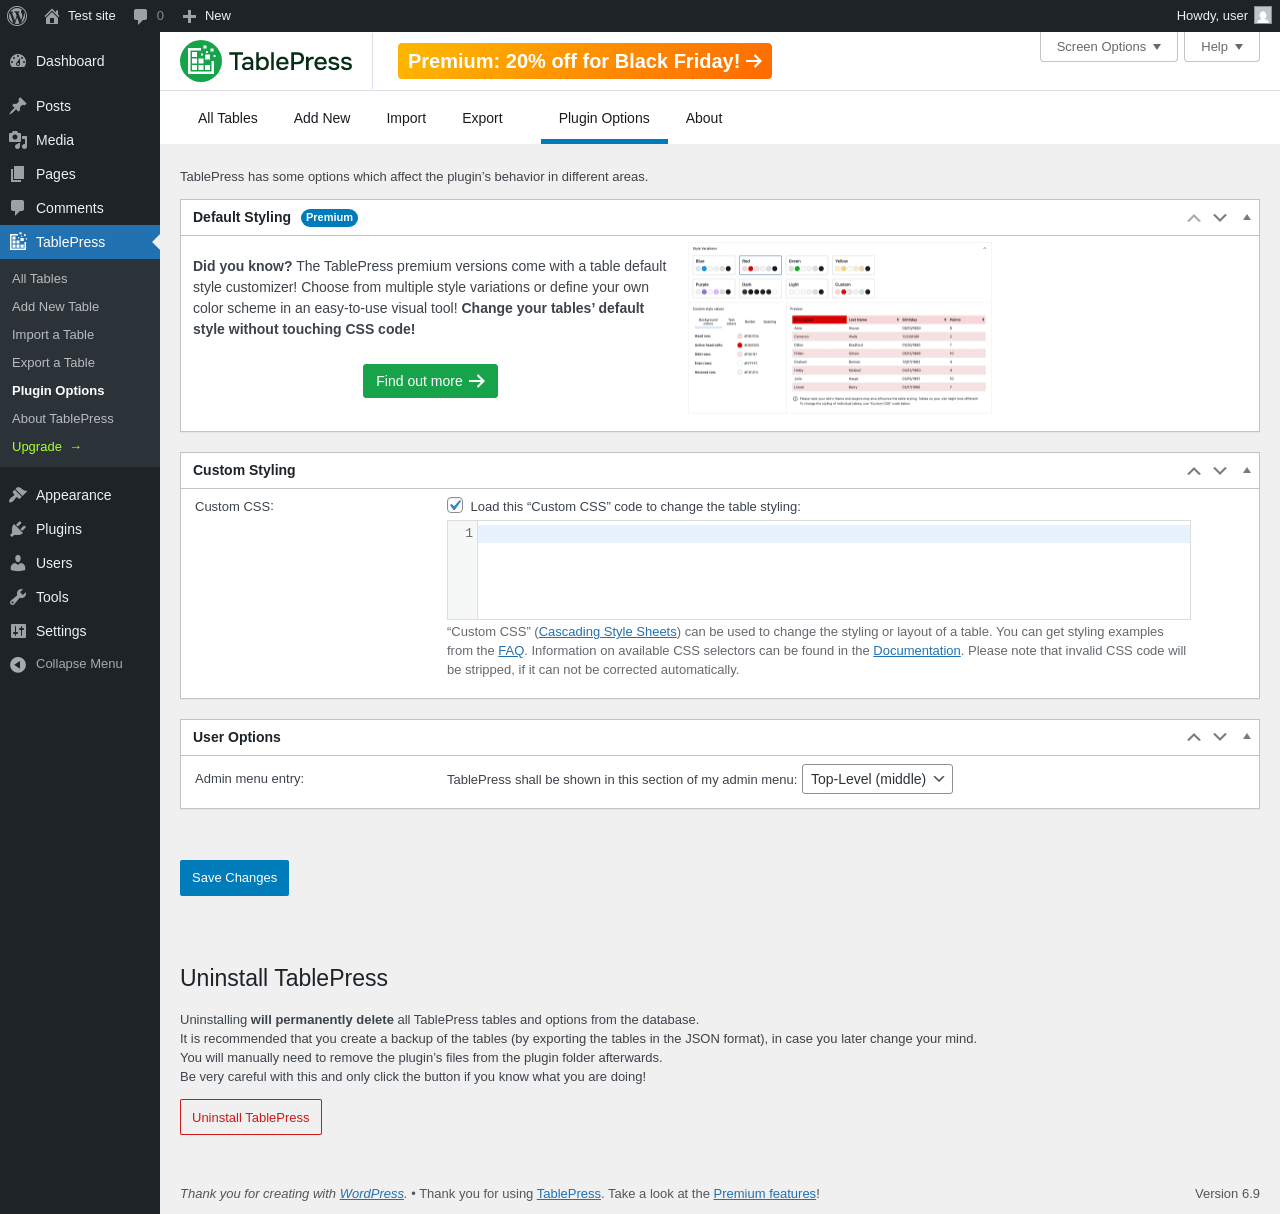The image size is (1280, 1214).
Task: Save the plugin options with Save Changes
Action: point(234,878)
